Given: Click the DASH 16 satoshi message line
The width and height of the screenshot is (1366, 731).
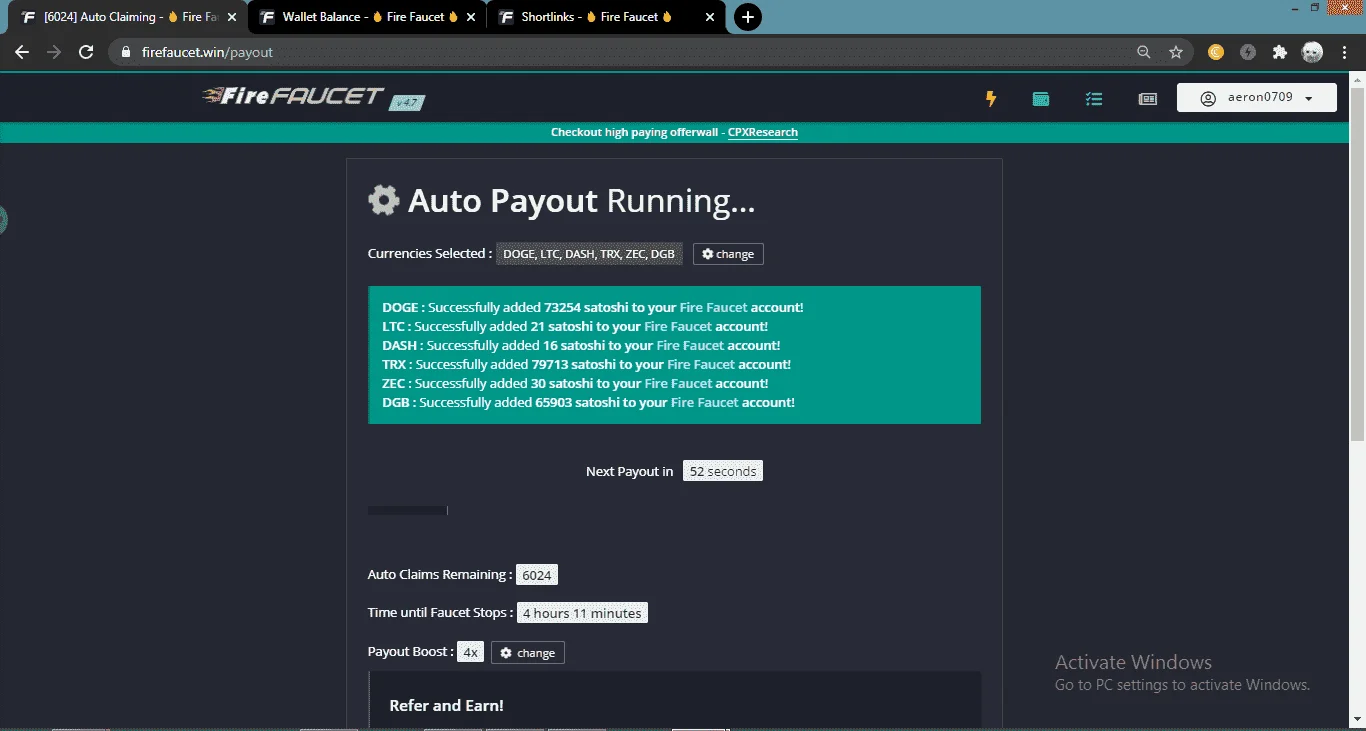Looking at the screenshot, I should click(x=581, y=345).
